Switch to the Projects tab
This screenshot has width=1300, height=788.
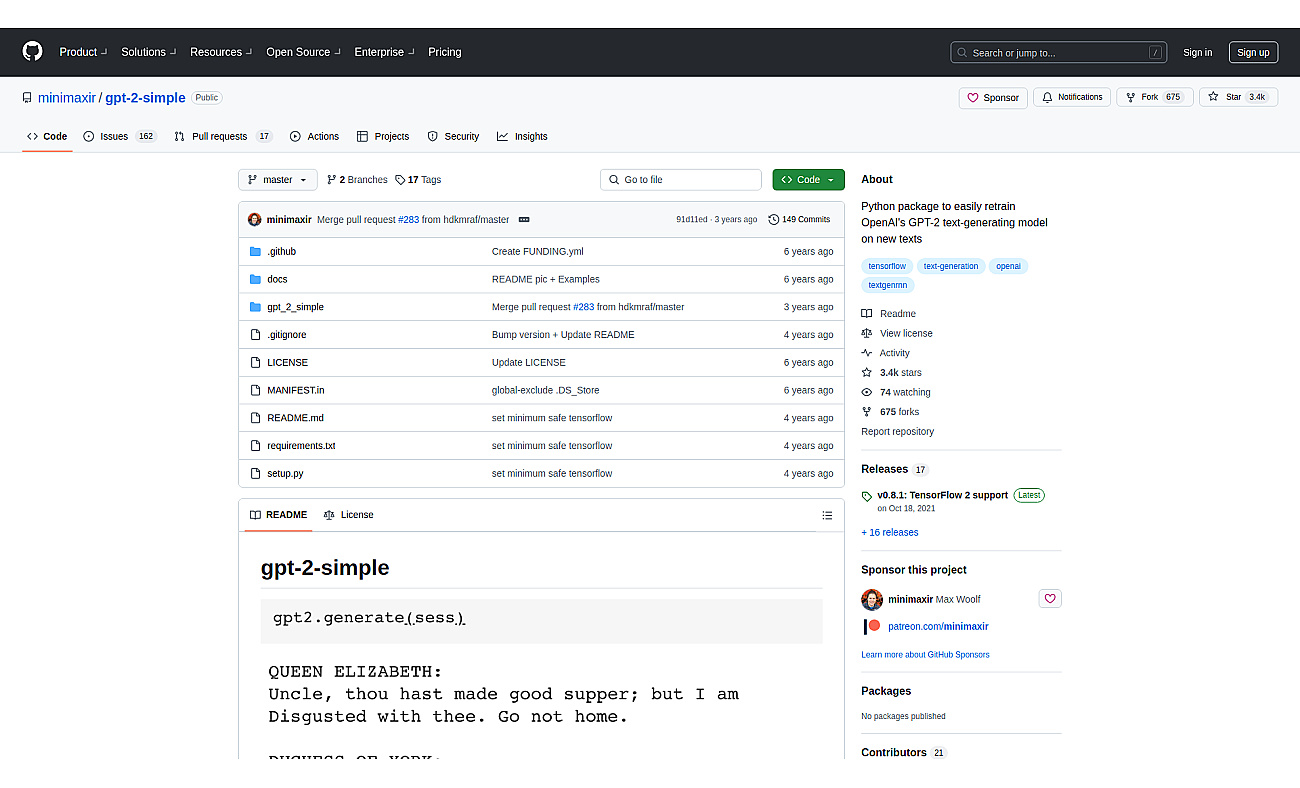(383, 137)
